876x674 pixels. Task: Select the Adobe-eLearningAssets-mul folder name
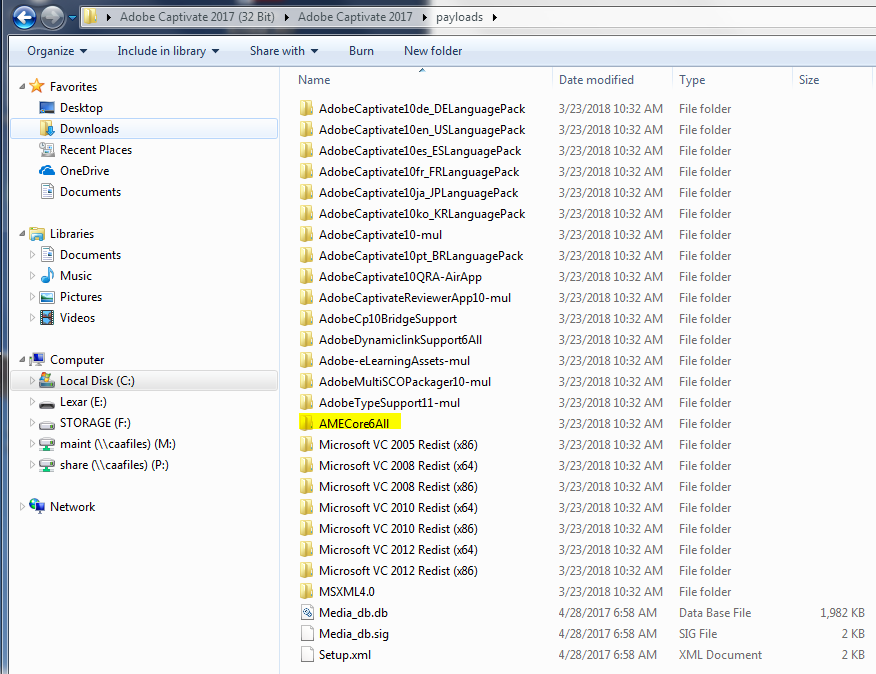[x=394, y=360]
